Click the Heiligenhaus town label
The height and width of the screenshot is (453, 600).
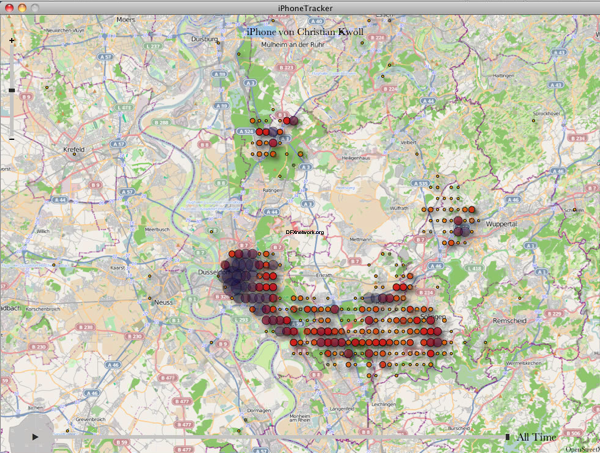[x=355, y=158]
